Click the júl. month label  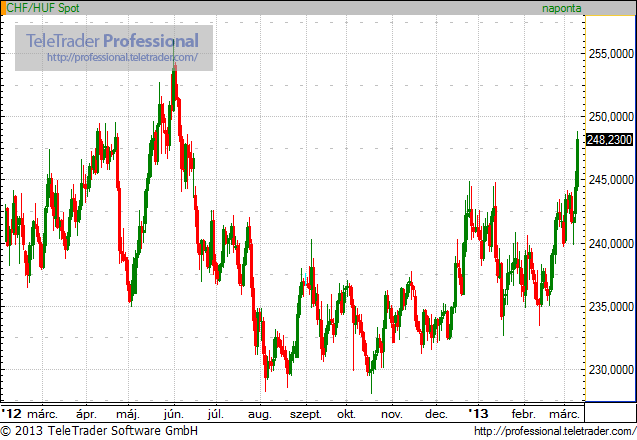(215, 414)
